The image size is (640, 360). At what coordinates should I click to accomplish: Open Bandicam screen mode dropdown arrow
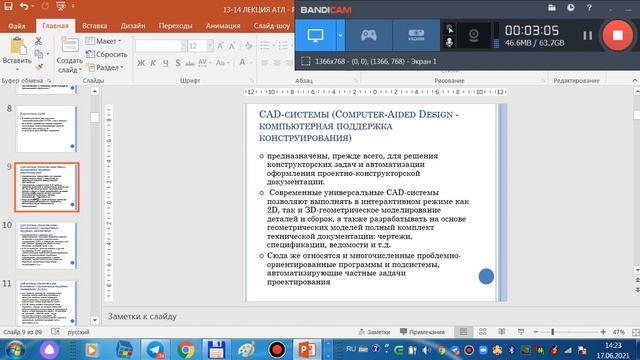pos(340,35)
